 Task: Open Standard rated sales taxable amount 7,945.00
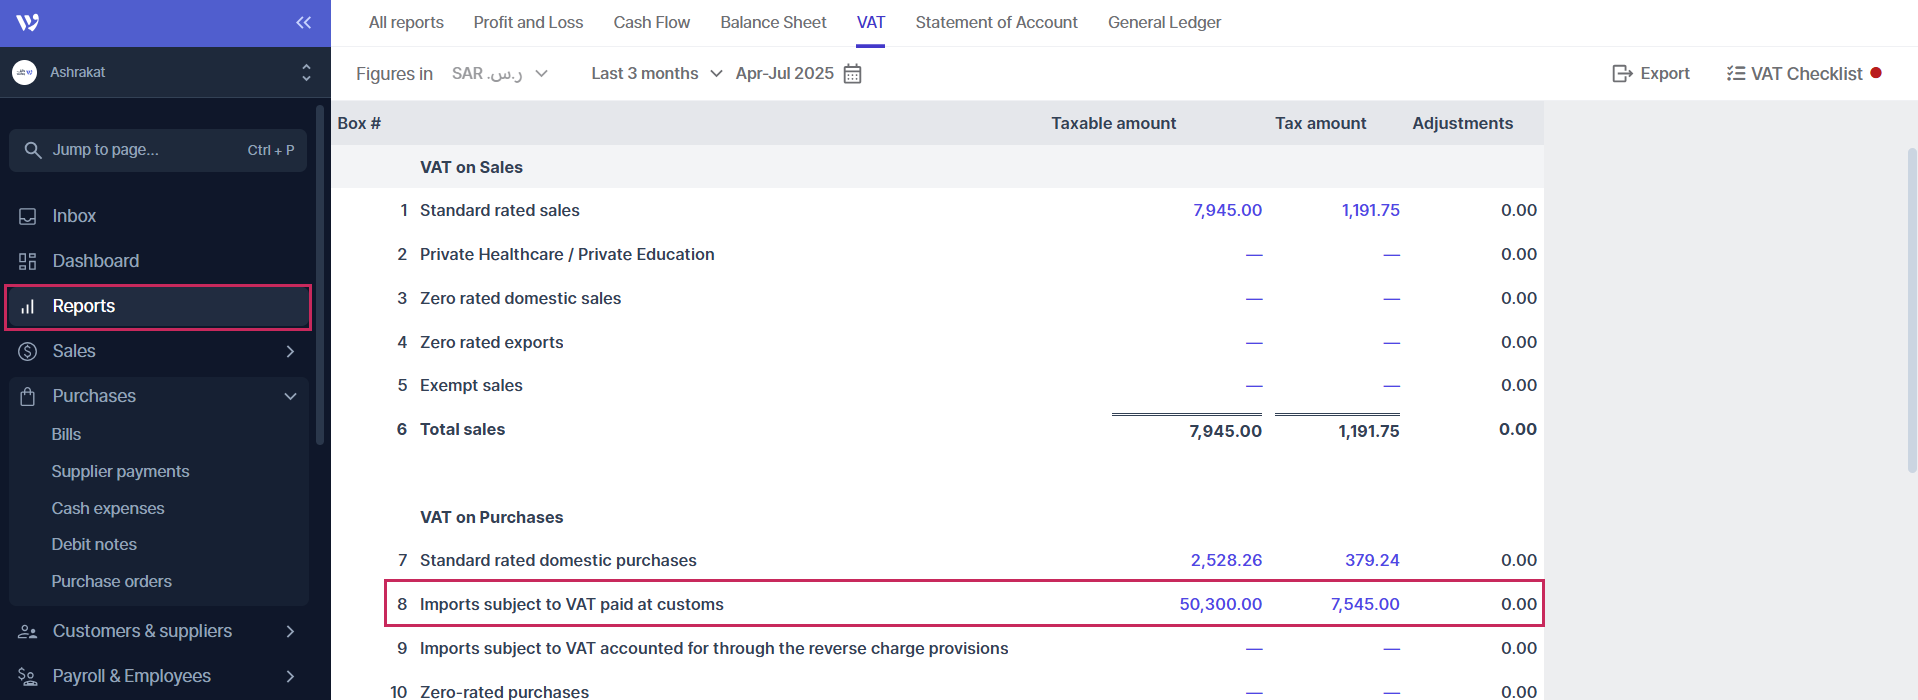tap(1227, 211)
